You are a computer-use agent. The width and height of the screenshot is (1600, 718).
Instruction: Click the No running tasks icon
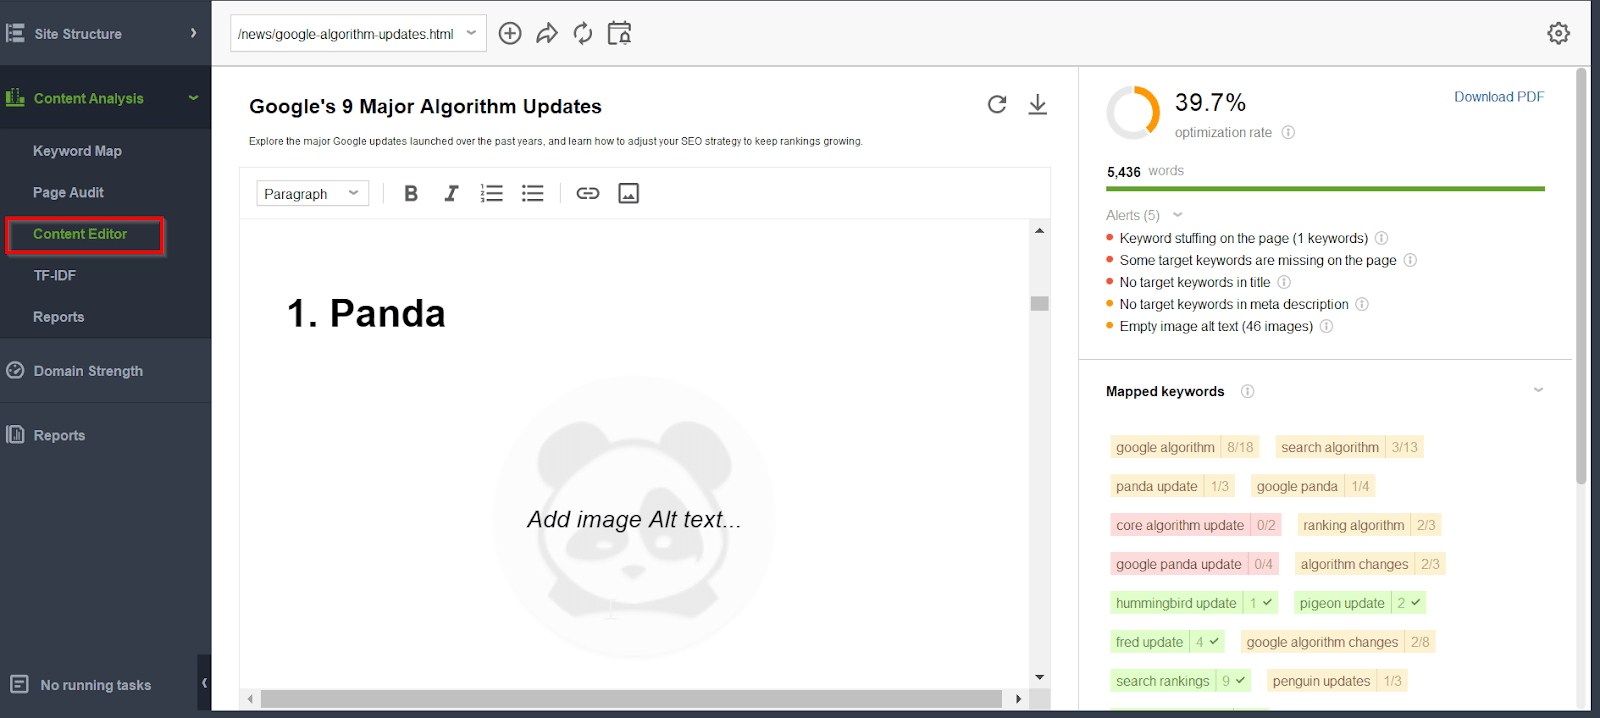19,684
